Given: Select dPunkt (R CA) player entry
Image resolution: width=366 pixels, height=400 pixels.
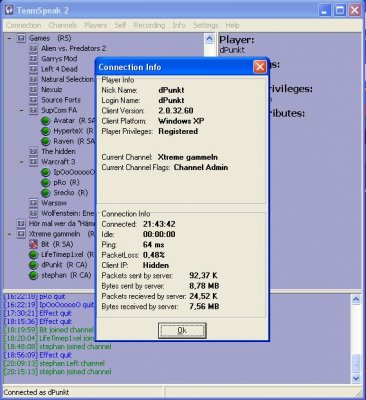Looking at the screenshot, I should pyautogui.click(x=64, y=265).
